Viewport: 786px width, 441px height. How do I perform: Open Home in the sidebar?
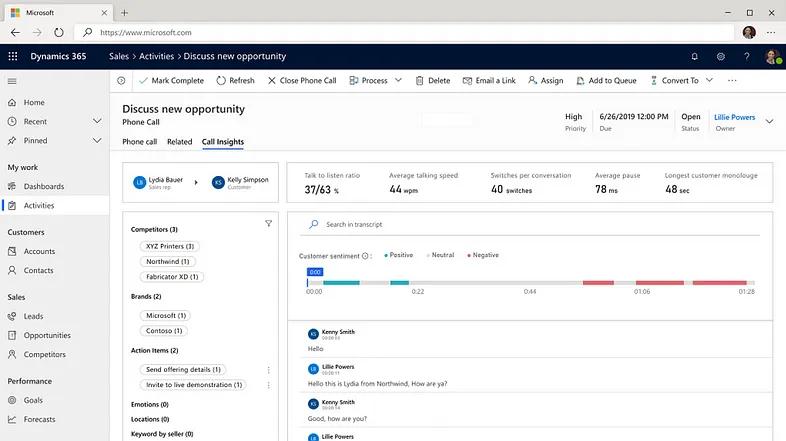coord(55,102)
